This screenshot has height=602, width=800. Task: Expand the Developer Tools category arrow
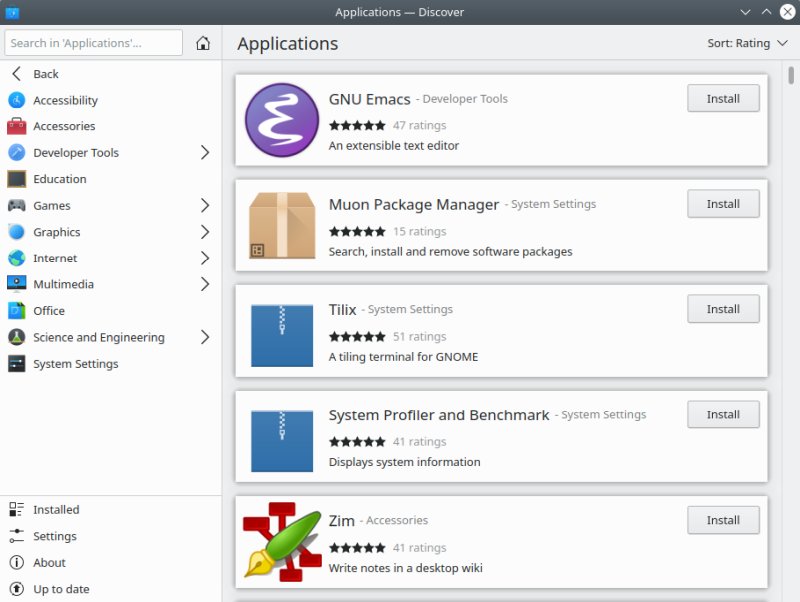click(205, 153)
